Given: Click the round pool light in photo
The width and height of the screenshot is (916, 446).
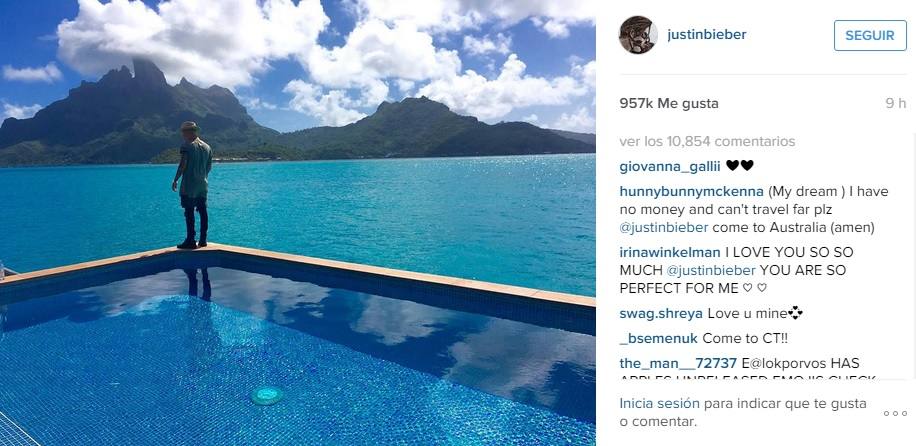Looking at the screenshot, I should click(268, 396).
